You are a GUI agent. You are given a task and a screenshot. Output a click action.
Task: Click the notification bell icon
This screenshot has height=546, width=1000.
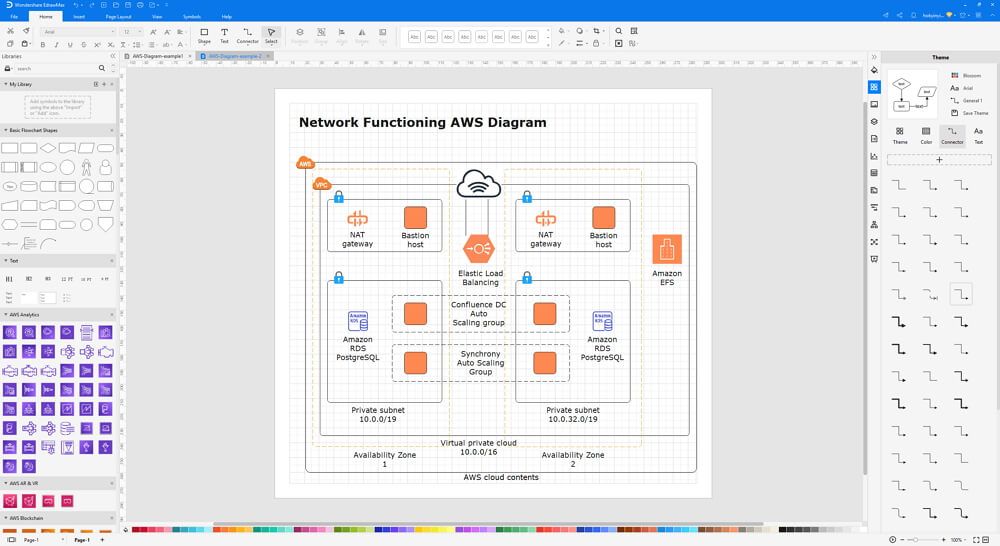[x=913, y=15]
